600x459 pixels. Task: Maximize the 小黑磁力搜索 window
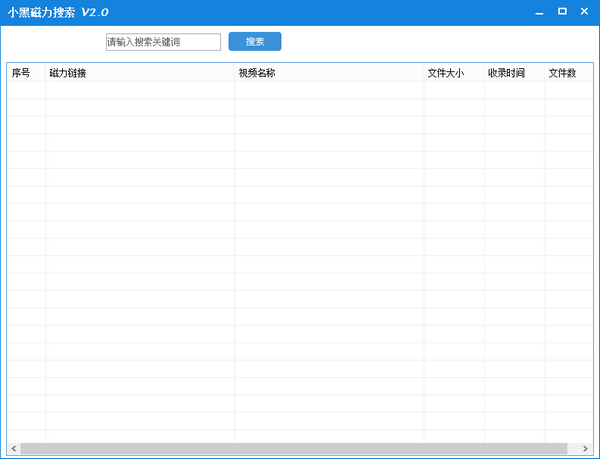(562, 12)
